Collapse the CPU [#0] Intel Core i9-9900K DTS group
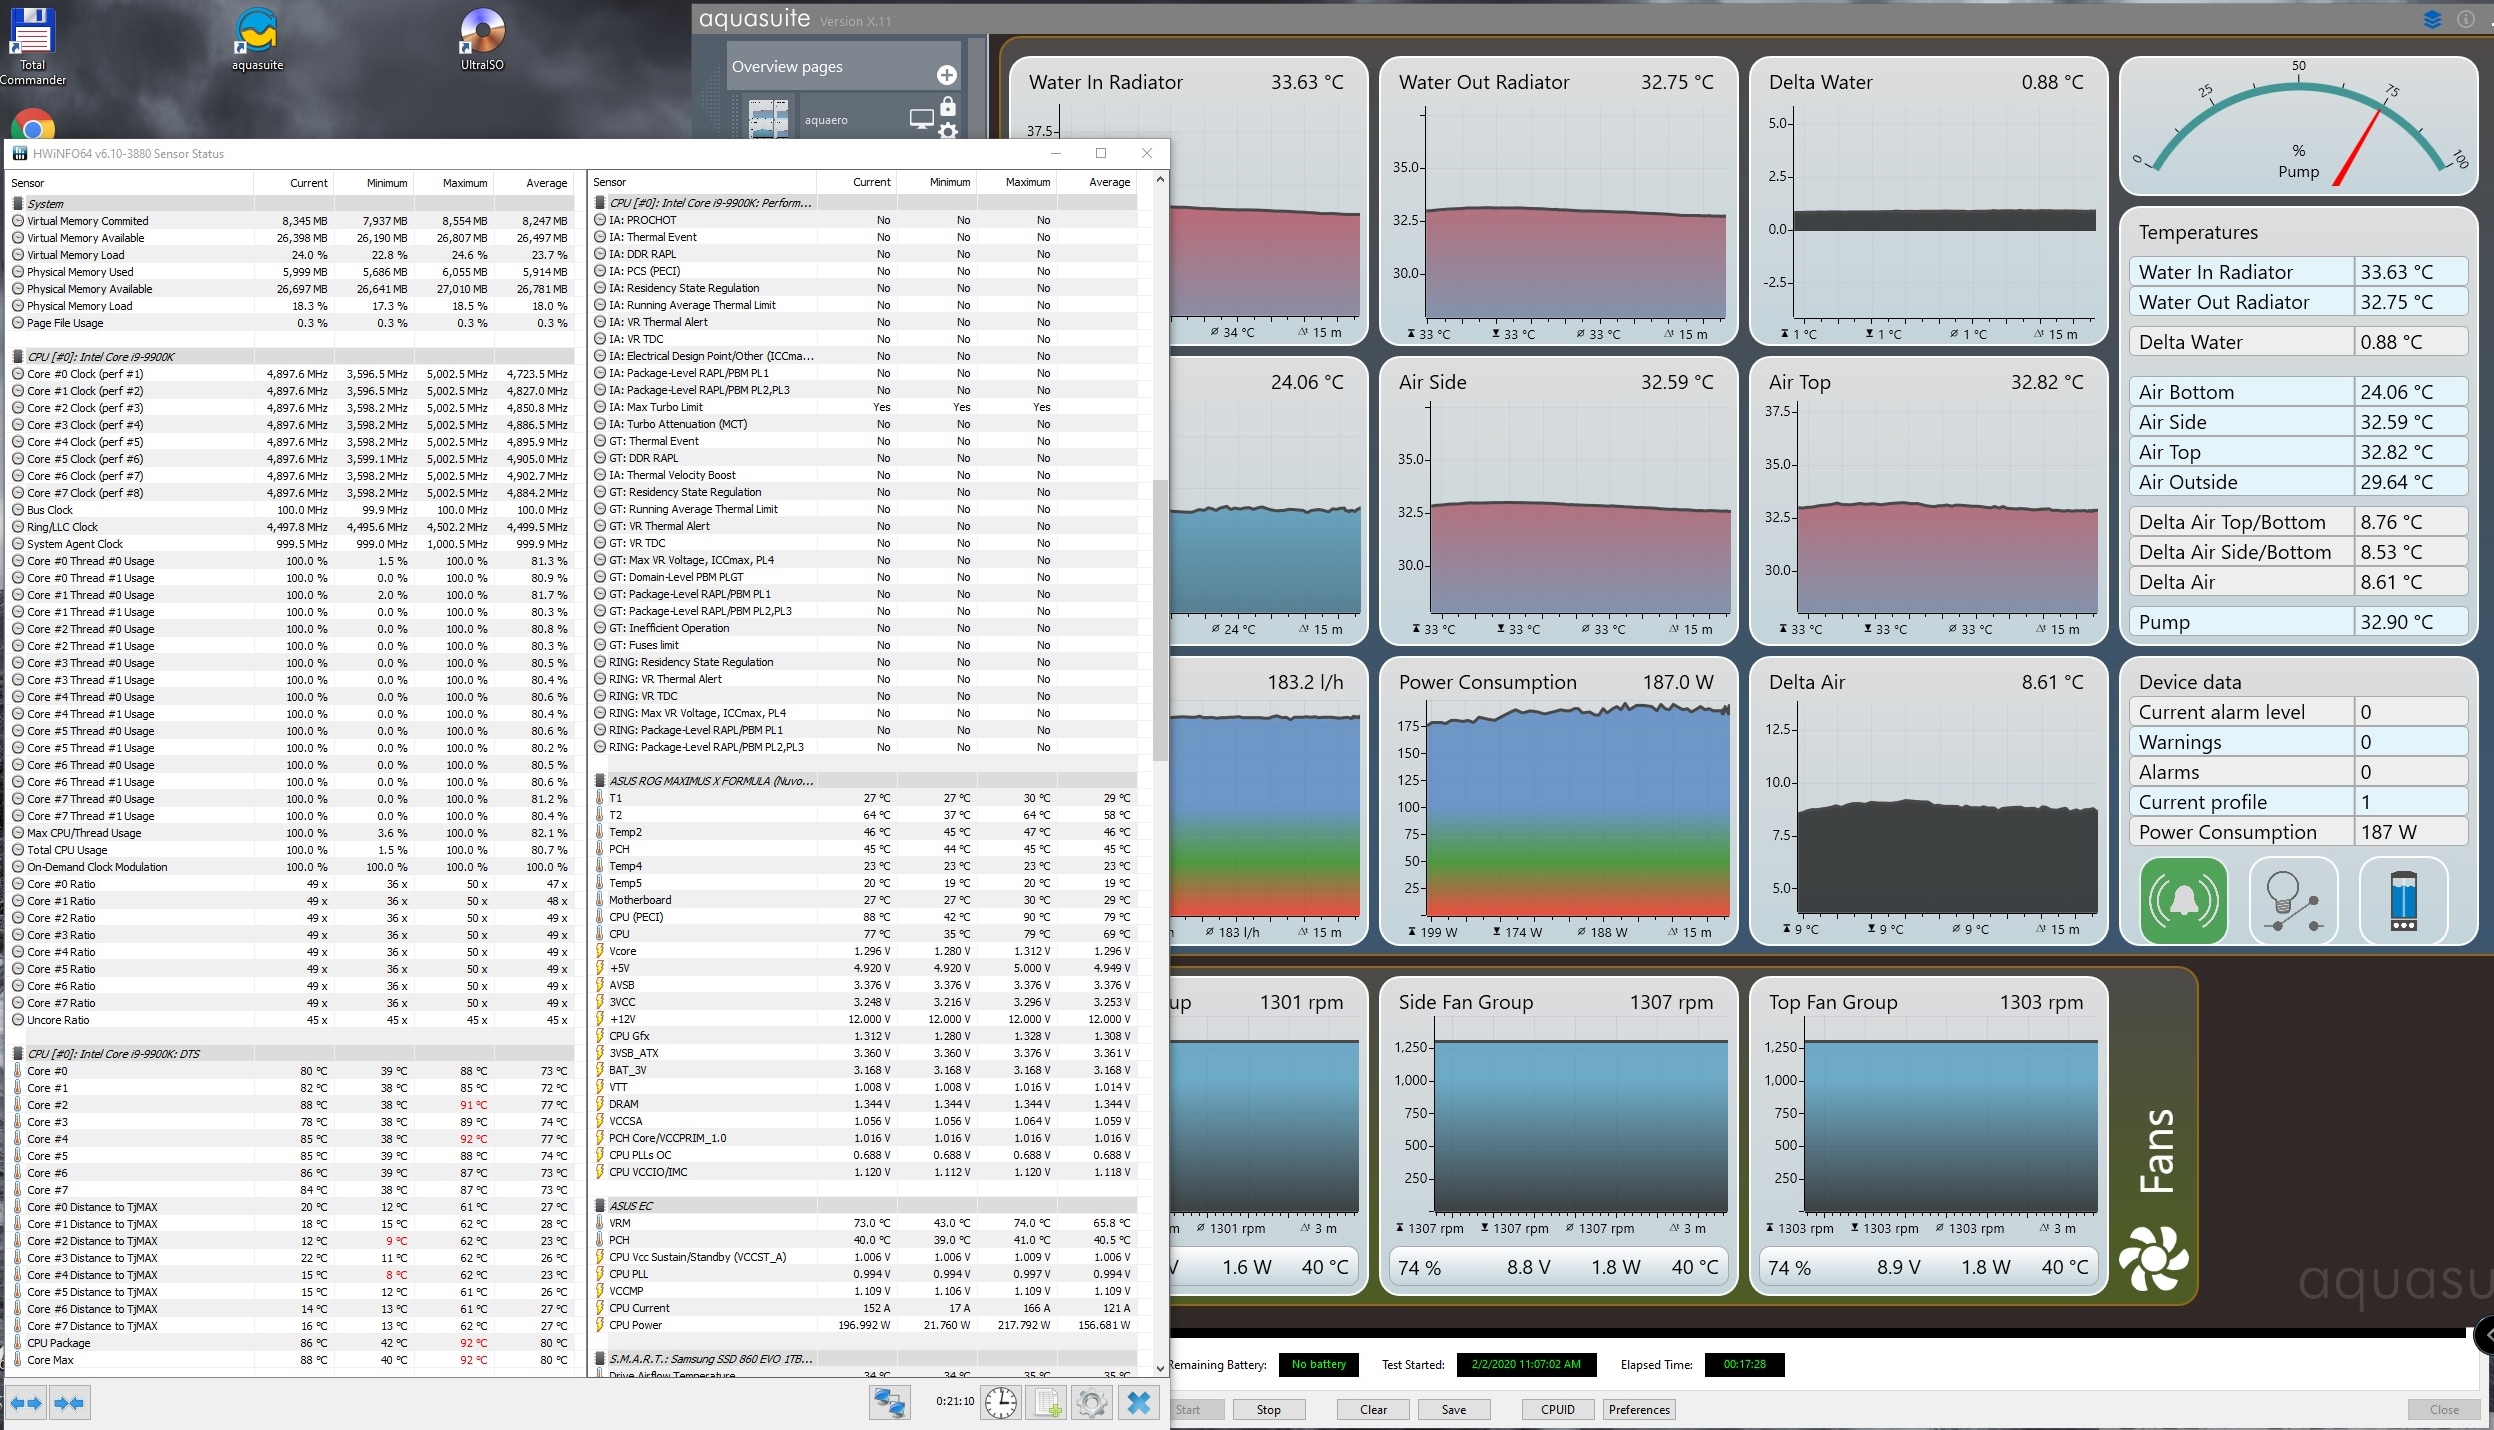This screenshot has width=2494, height=1430. pyautogui.click(x=113, y=1054)
